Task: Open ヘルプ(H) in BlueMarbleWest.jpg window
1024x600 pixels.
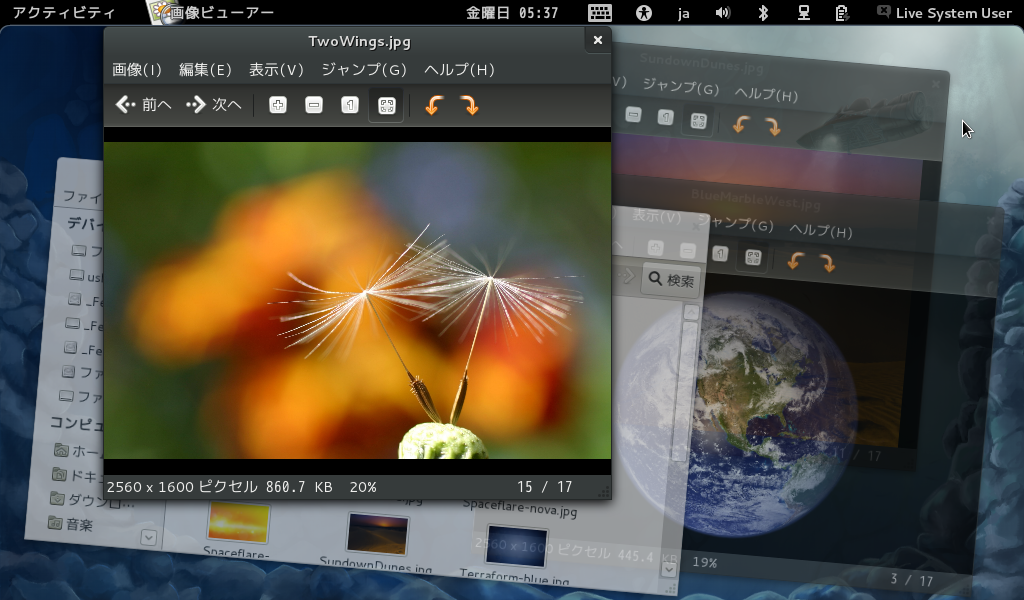Action: (x=821, y=230)
